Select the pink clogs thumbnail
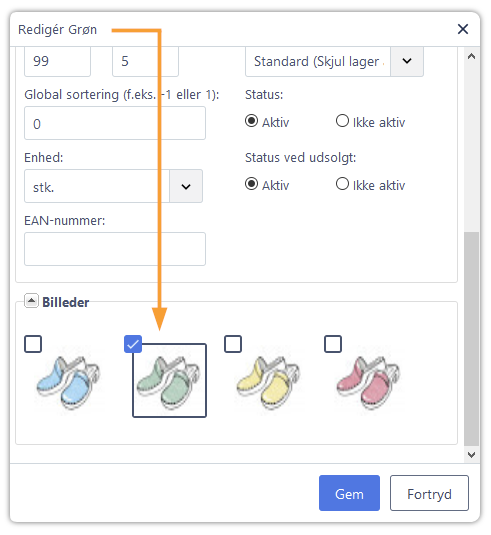Image resolution: width=491 pixels, height=535 pixels. [369, 381]
